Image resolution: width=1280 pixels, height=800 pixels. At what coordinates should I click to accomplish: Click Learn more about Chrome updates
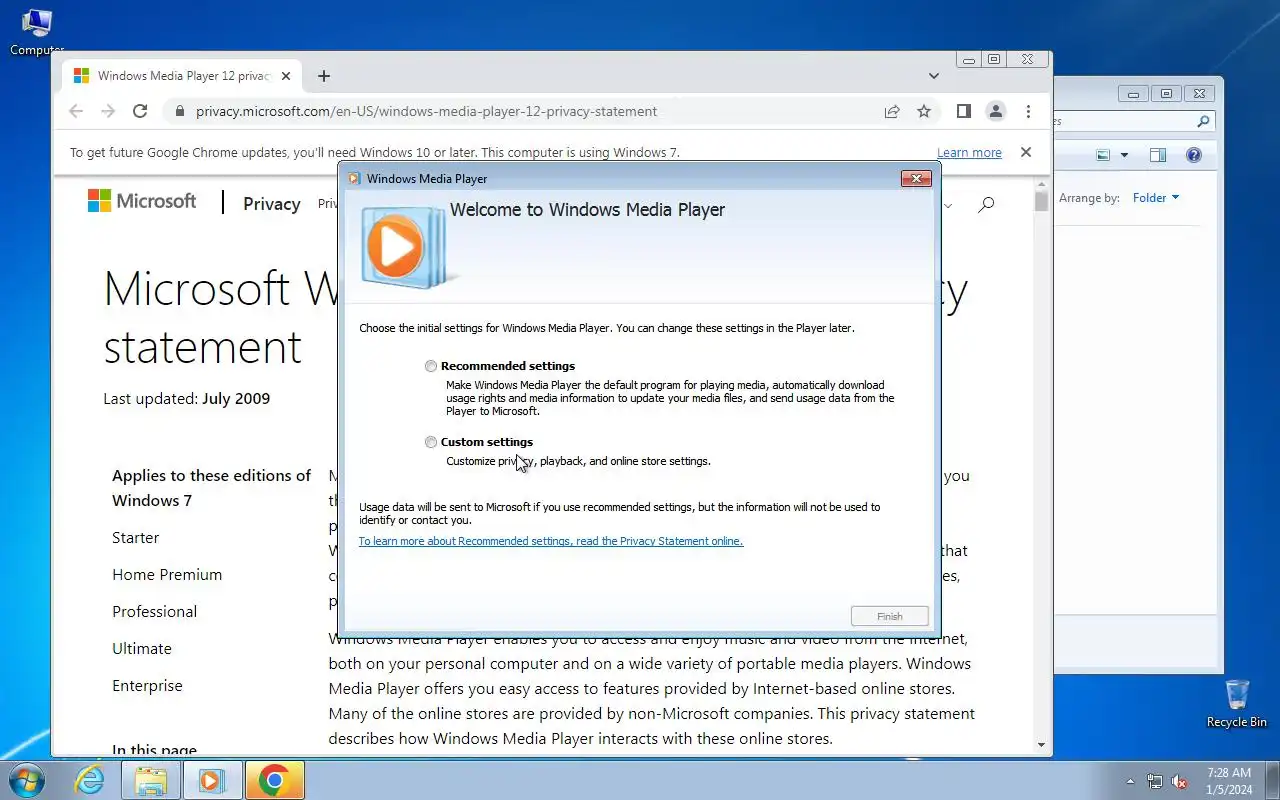969,153
